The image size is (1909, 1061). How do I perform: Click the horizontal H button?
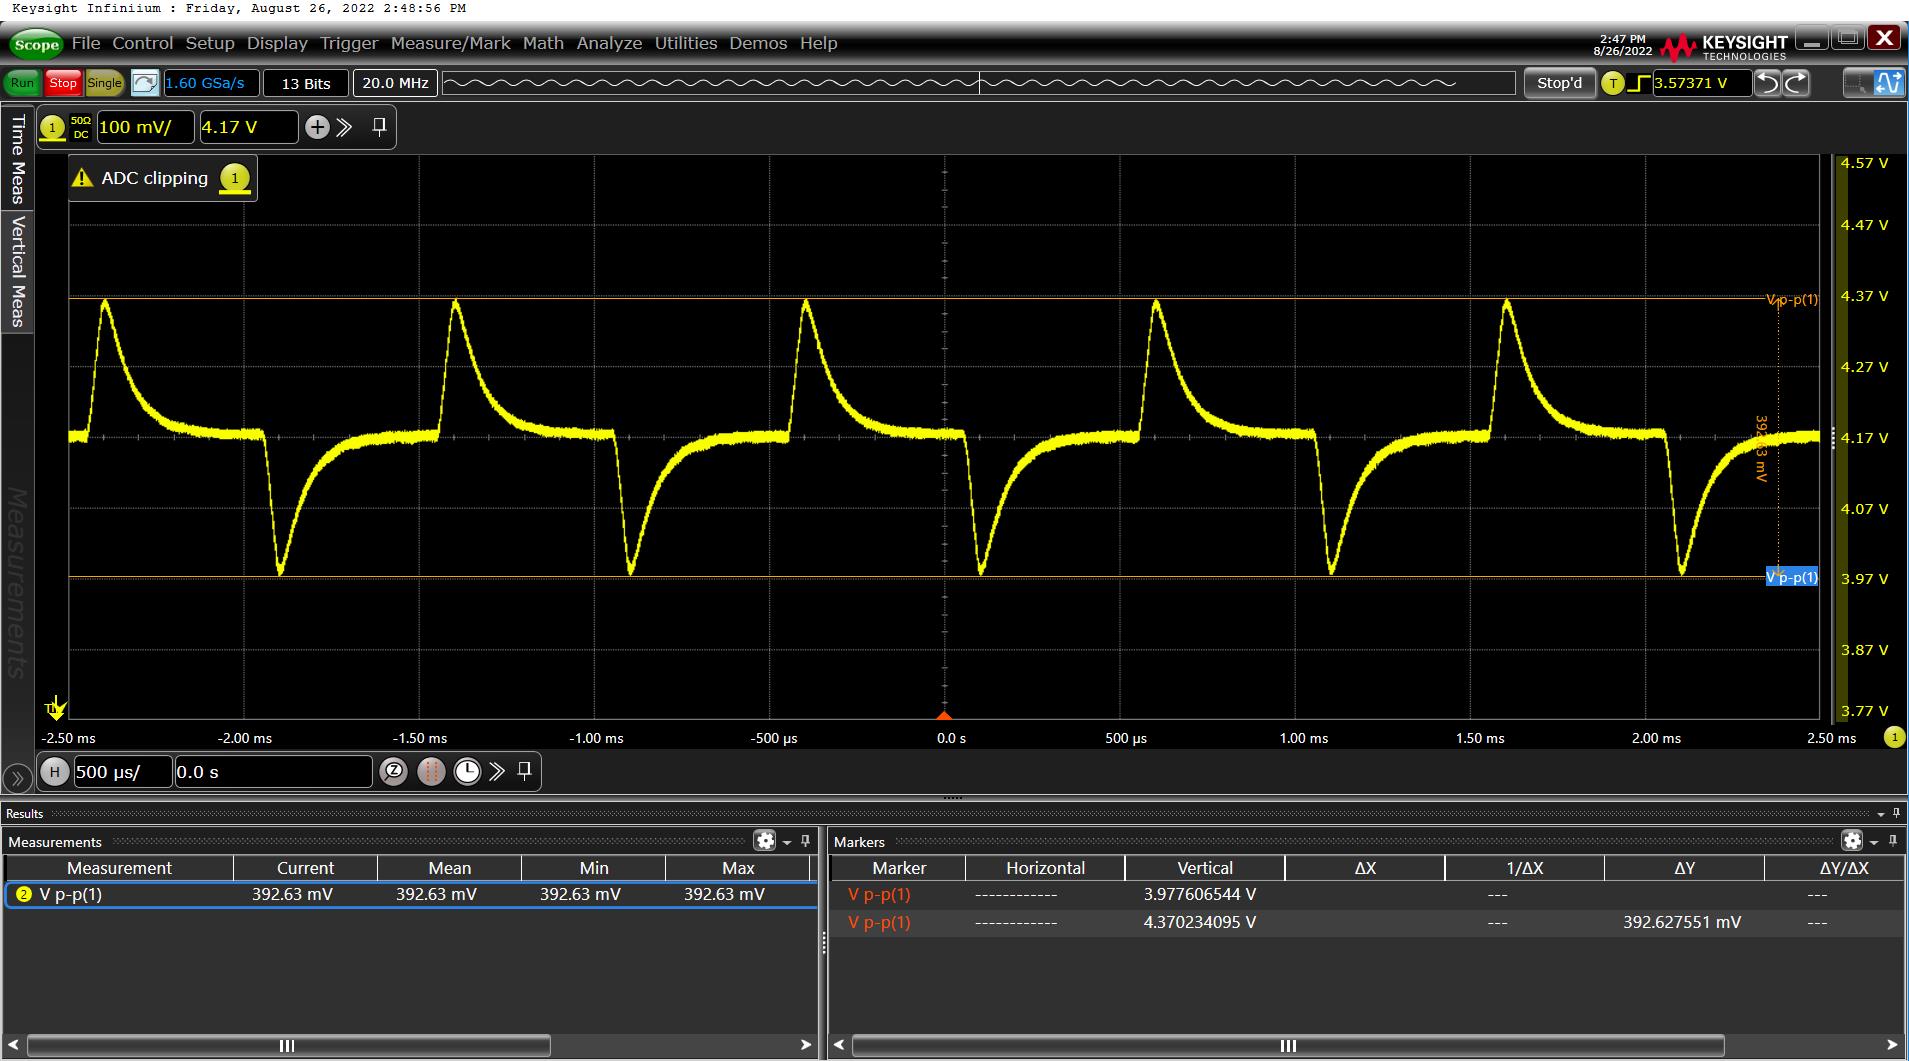pyautogui.click(x=55, y=772)
